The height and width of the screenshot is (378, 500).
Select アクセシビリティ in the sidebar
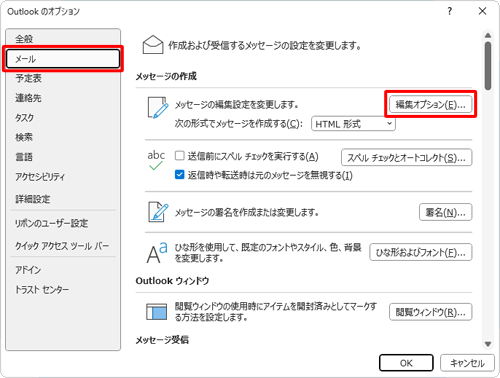[63, 176]
